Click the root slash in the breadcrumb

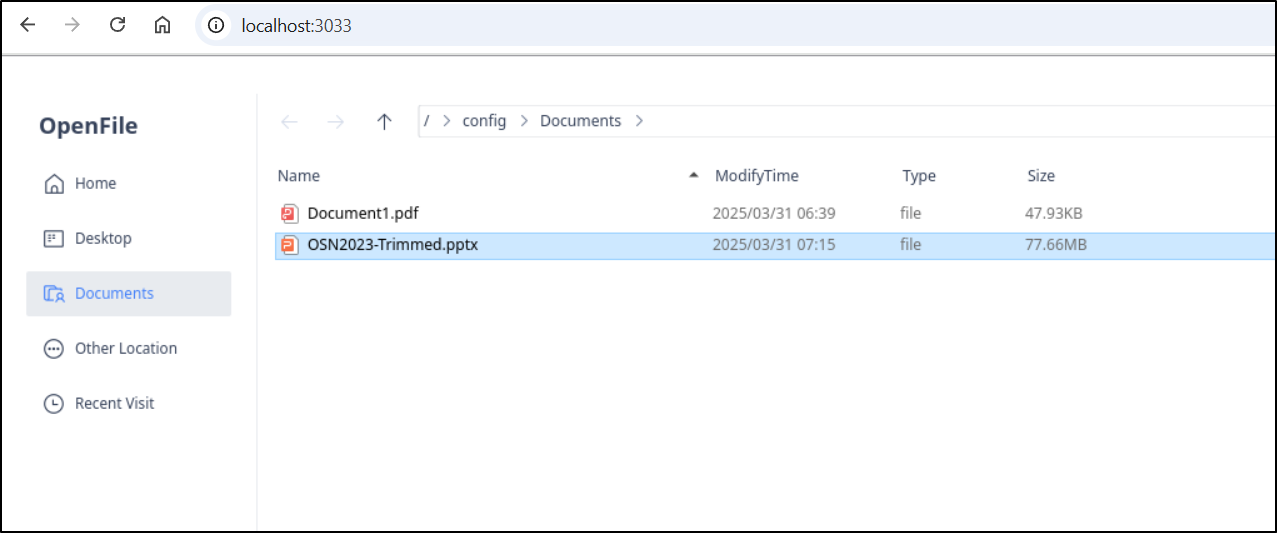coord(427,121)
